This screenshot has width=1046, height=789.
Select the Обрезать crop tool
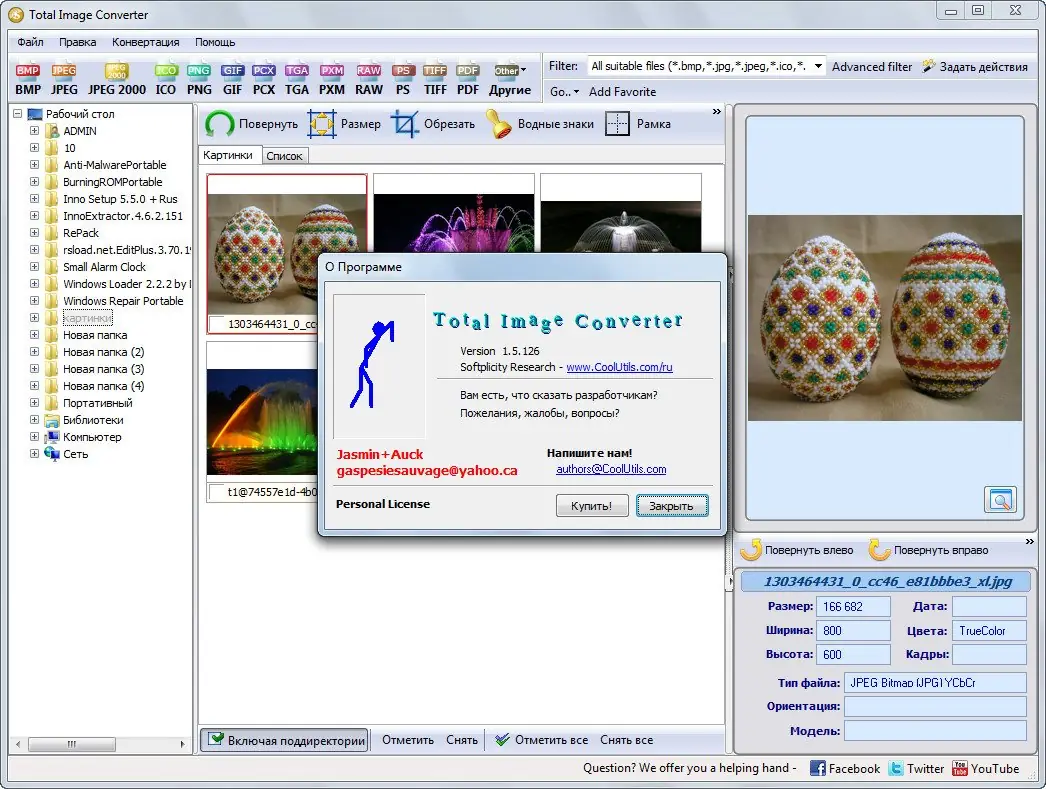(x=433, y=124)
